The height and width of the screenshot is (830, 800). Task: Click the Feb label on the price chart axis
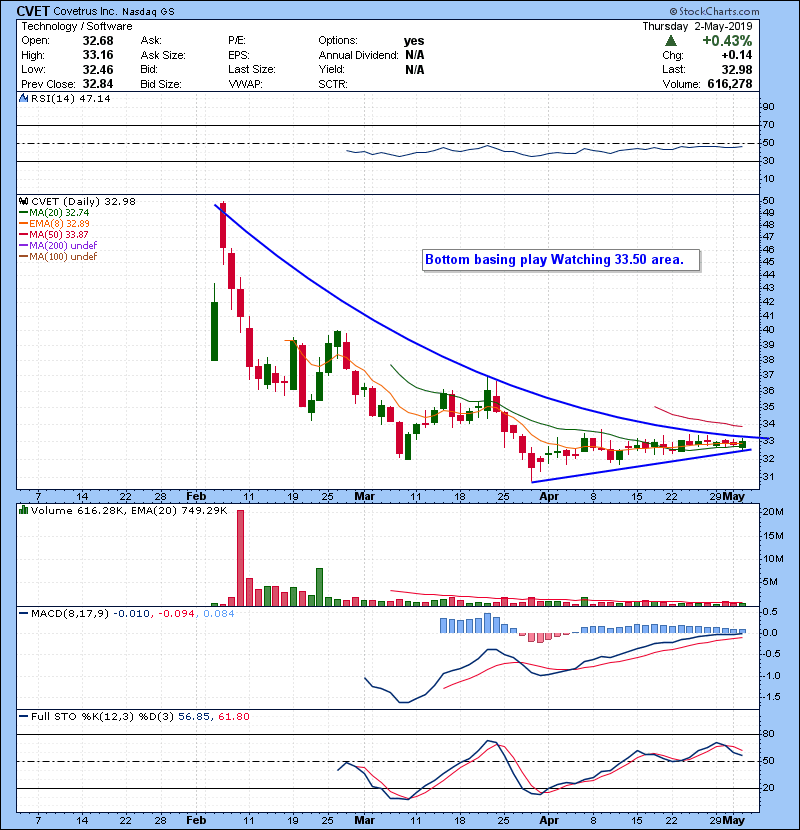196,497
